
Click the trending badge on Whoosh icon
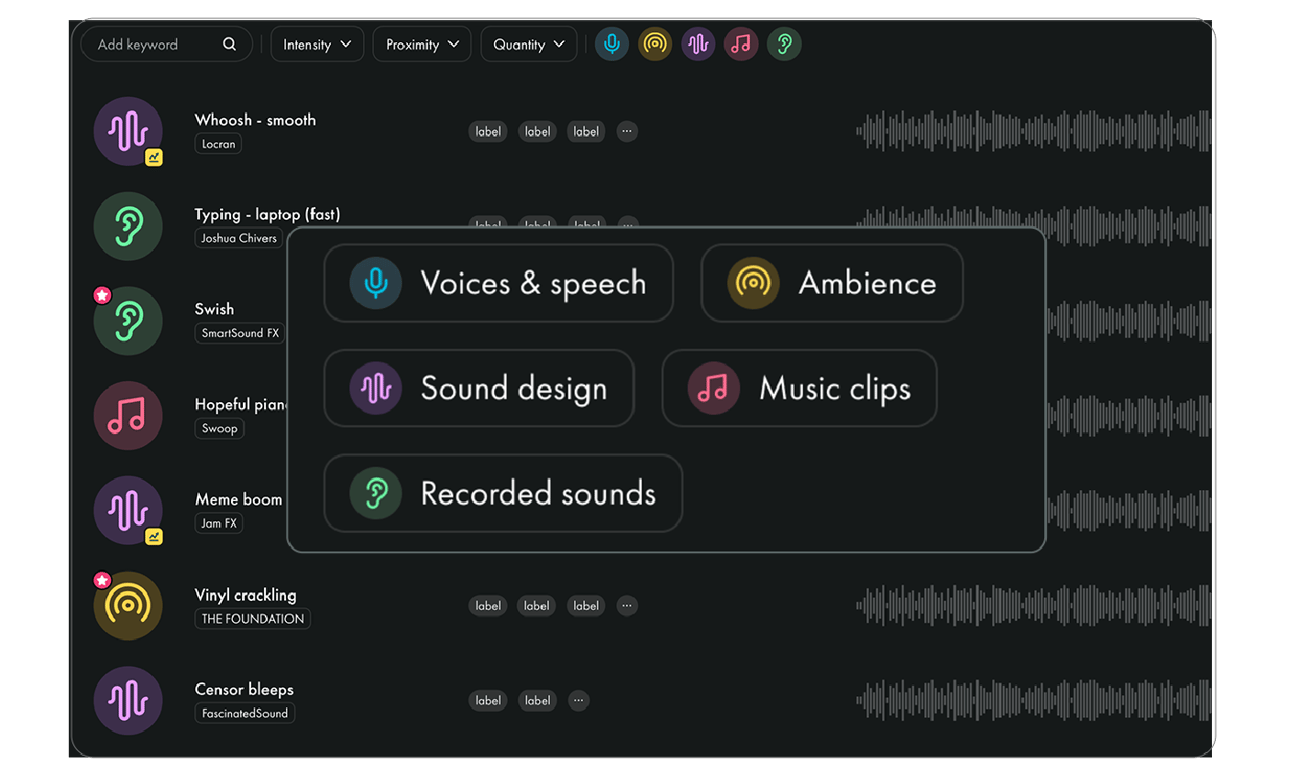coord(154,157)
